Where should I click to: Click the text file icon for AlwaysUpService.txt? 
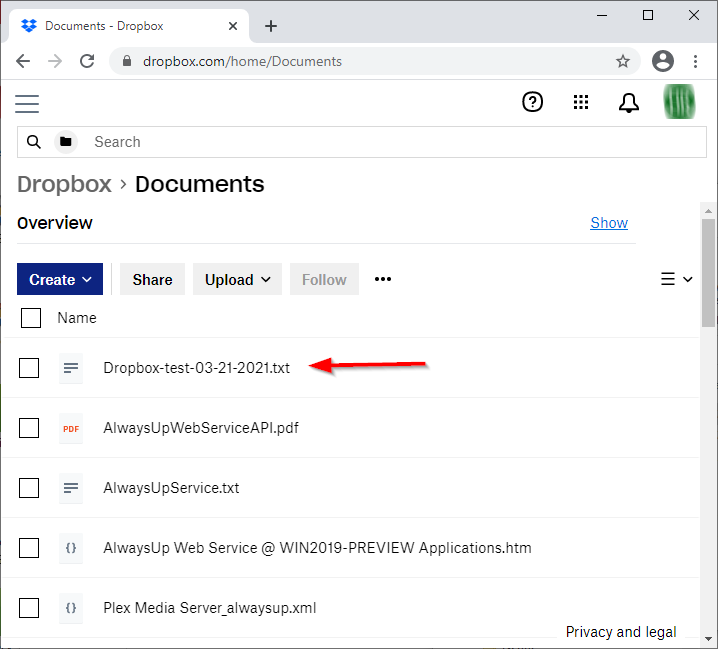pyautogui.click(x=71, y=488)
